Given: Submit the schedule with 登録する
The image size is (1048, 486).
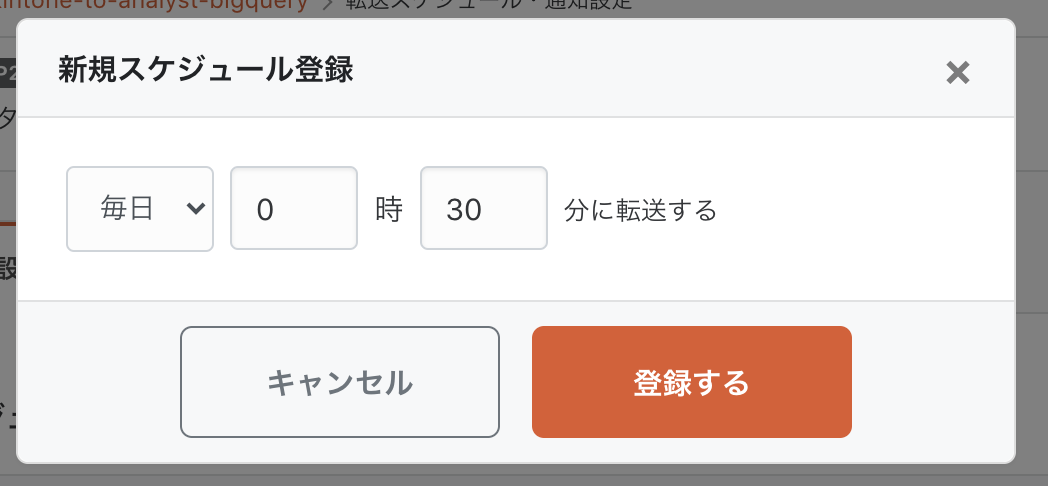Looking at the screenshot, I should 691,382.
